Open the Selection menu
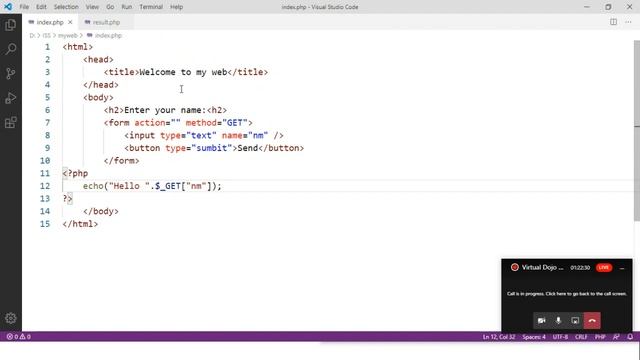The width and height of the screenshot is (640, 360). 66,7
